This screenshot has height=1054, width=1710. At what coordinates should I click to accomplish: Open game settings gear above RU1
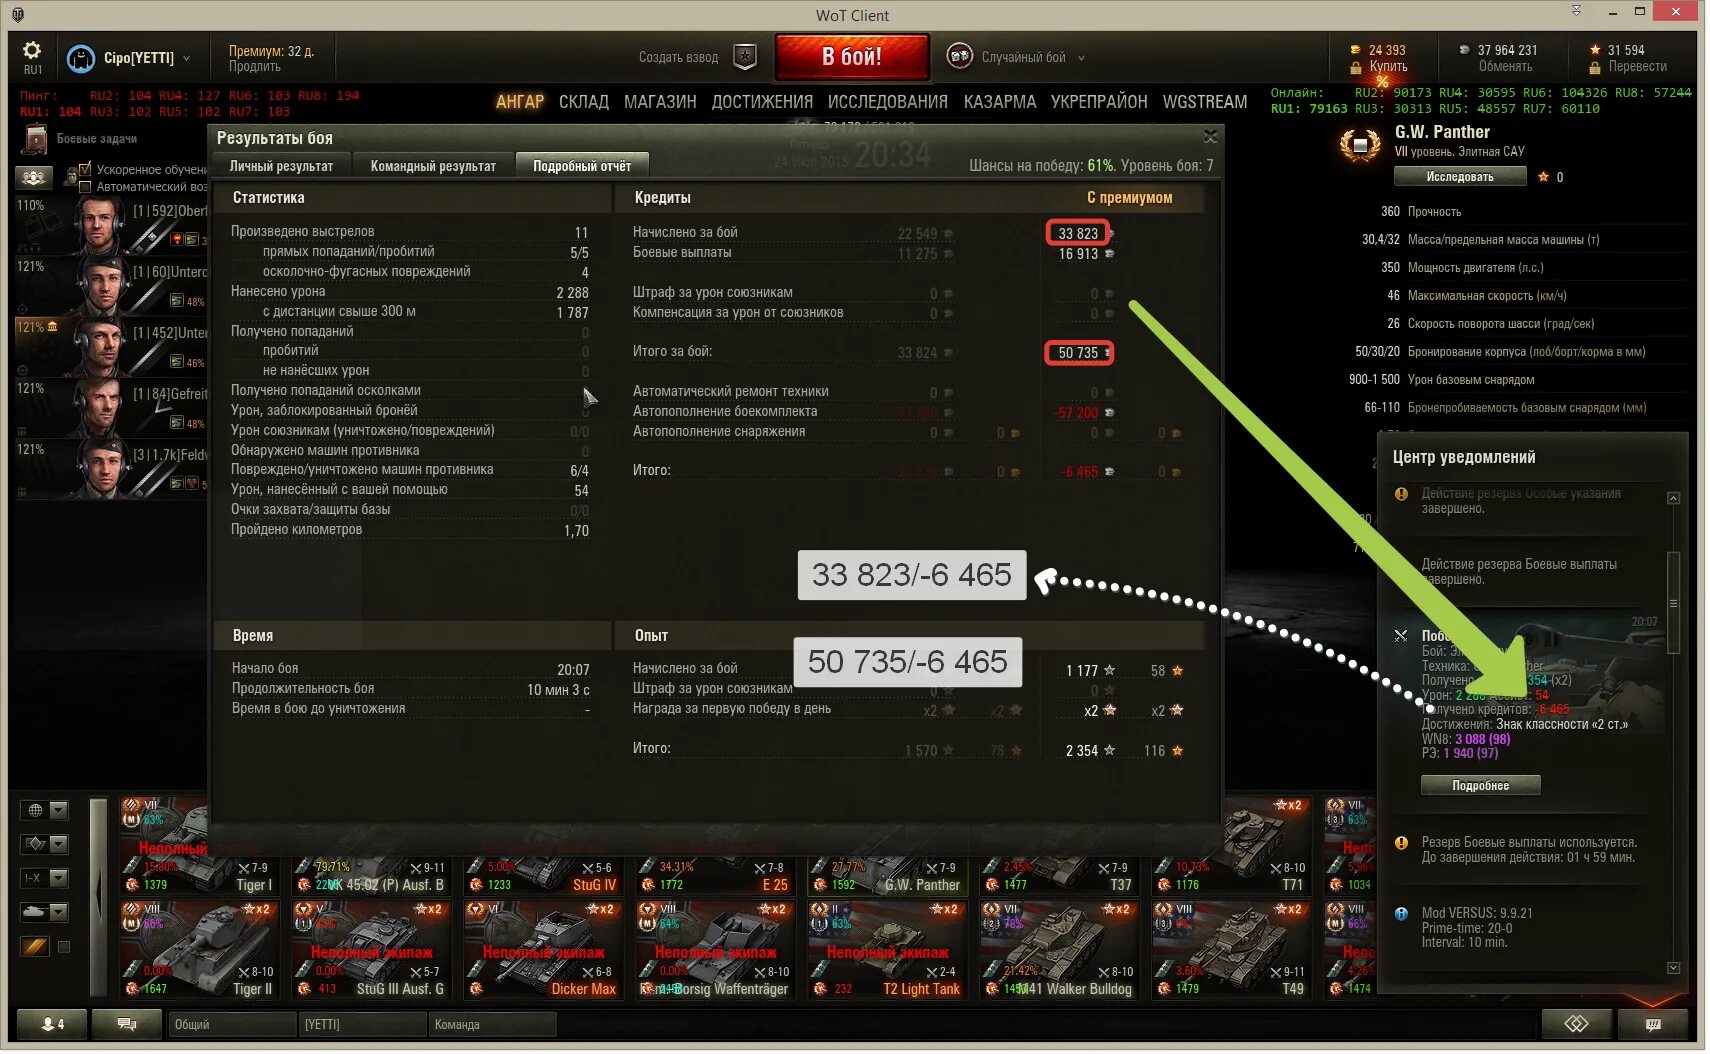32,50
